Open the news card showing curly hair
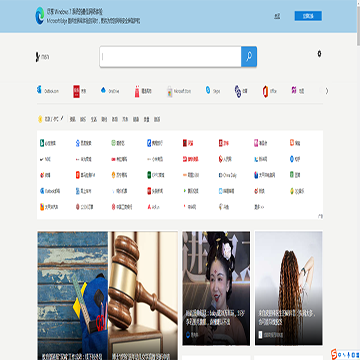360x360 pixels. (x=289, y=288)
